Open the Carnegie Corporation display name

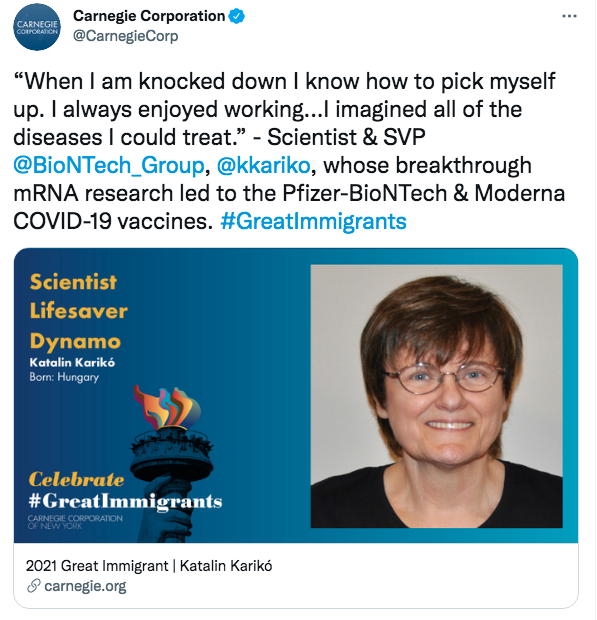click(149, 16)
